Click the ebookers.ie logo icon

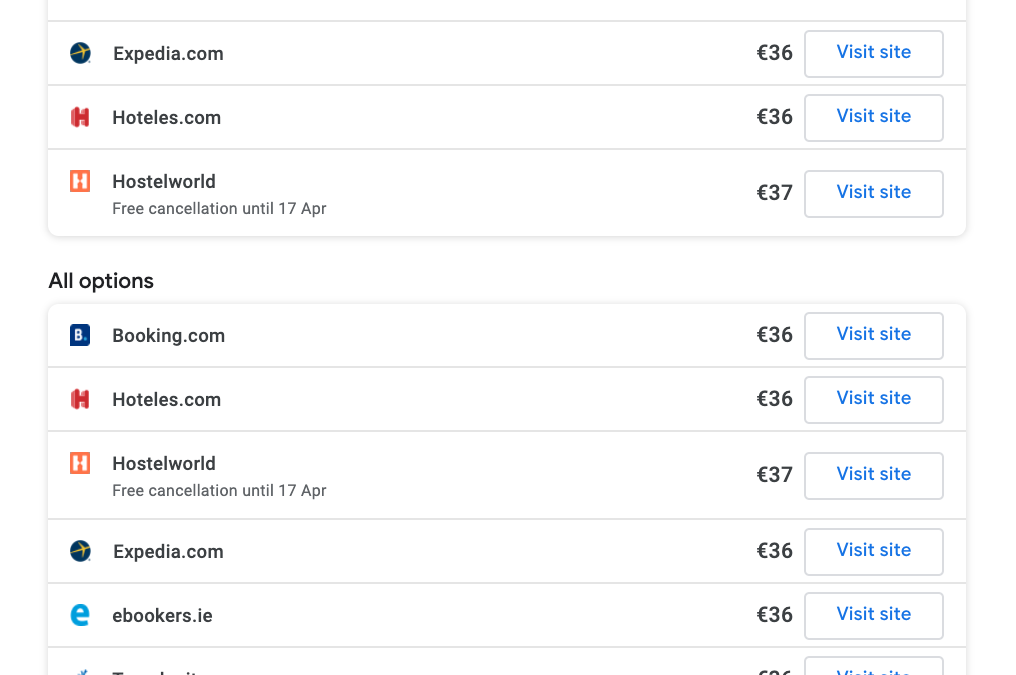point(80,615)
